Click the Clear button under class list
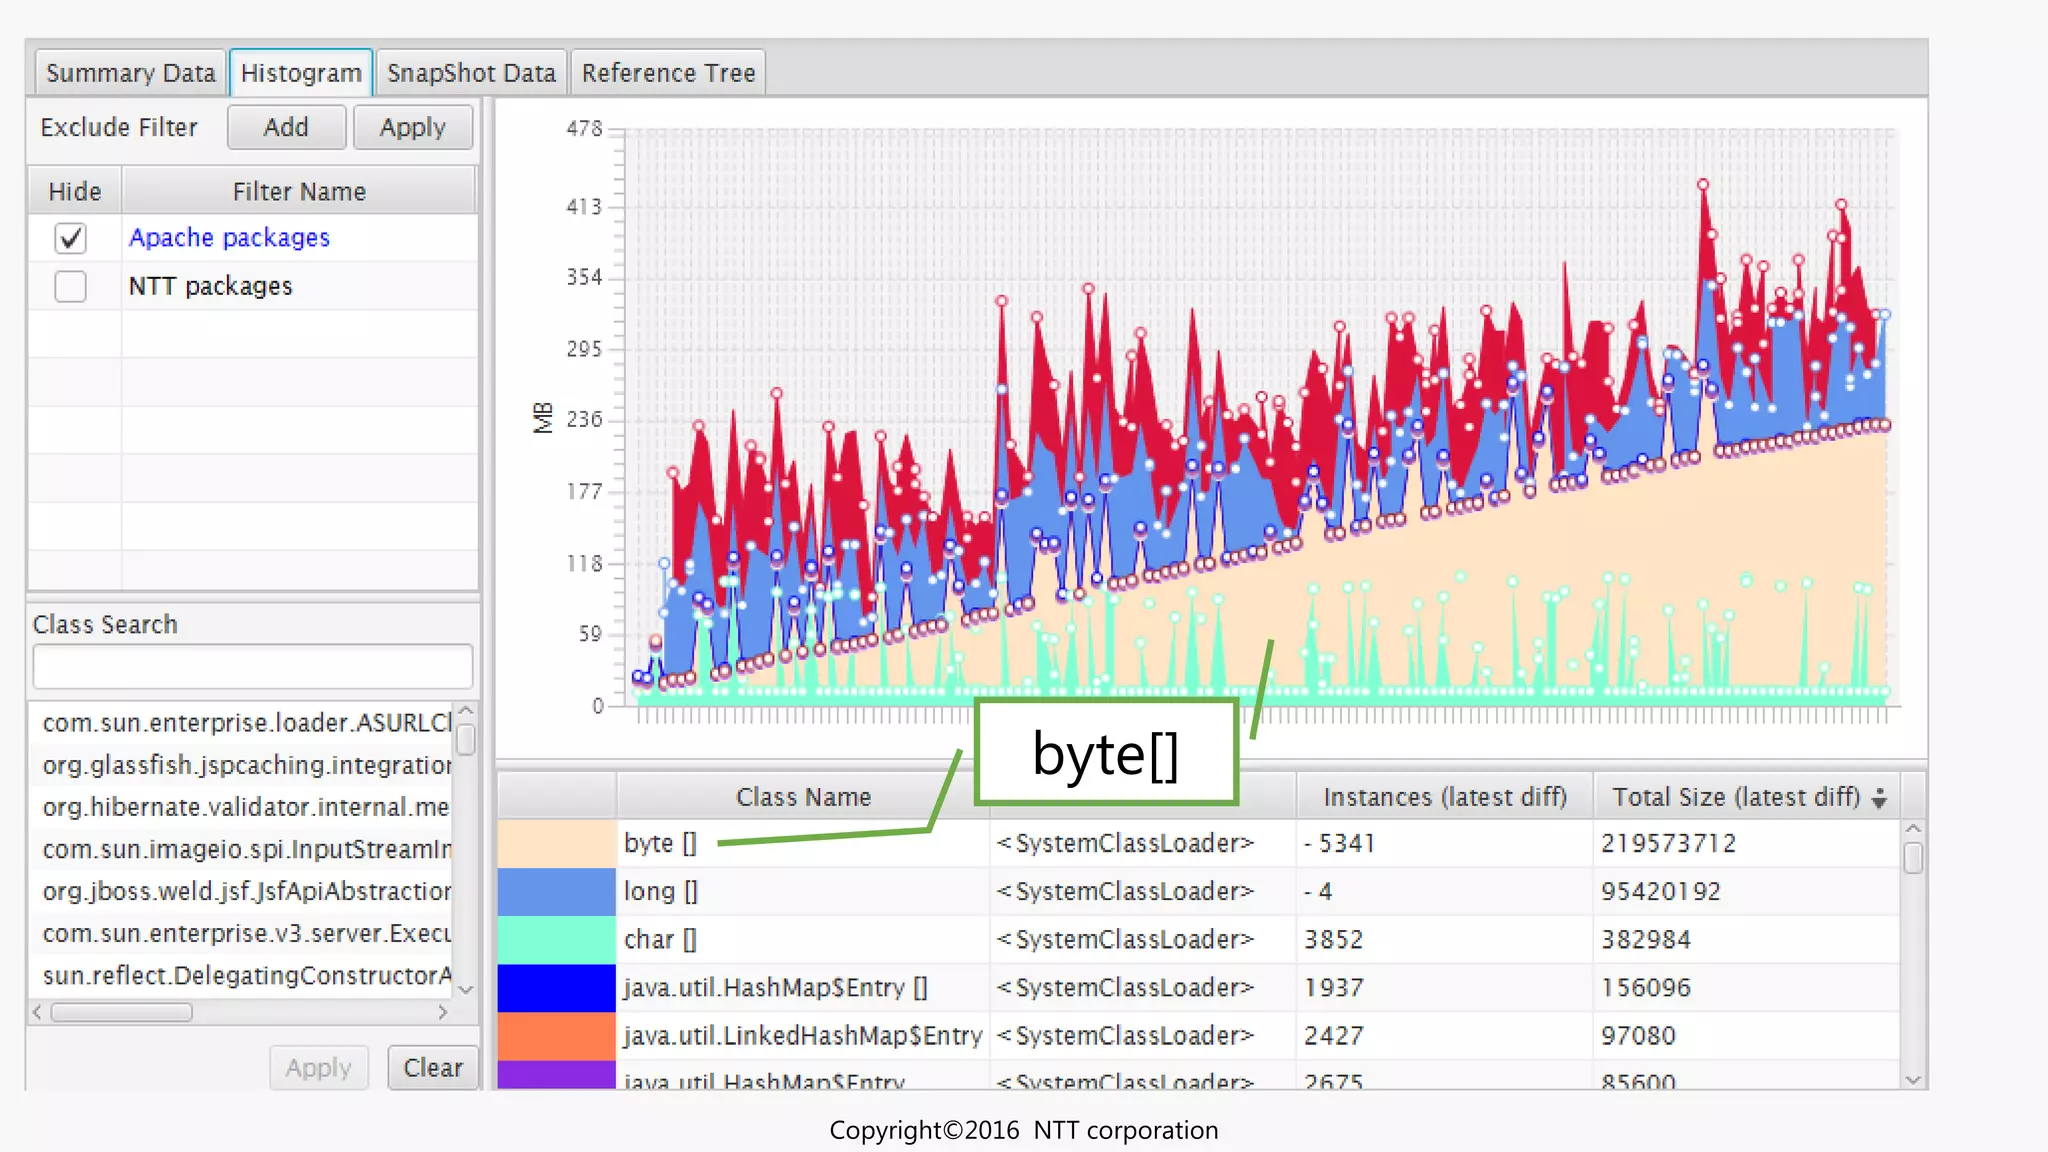2048x1152 pixels. tap(432, 1067)
